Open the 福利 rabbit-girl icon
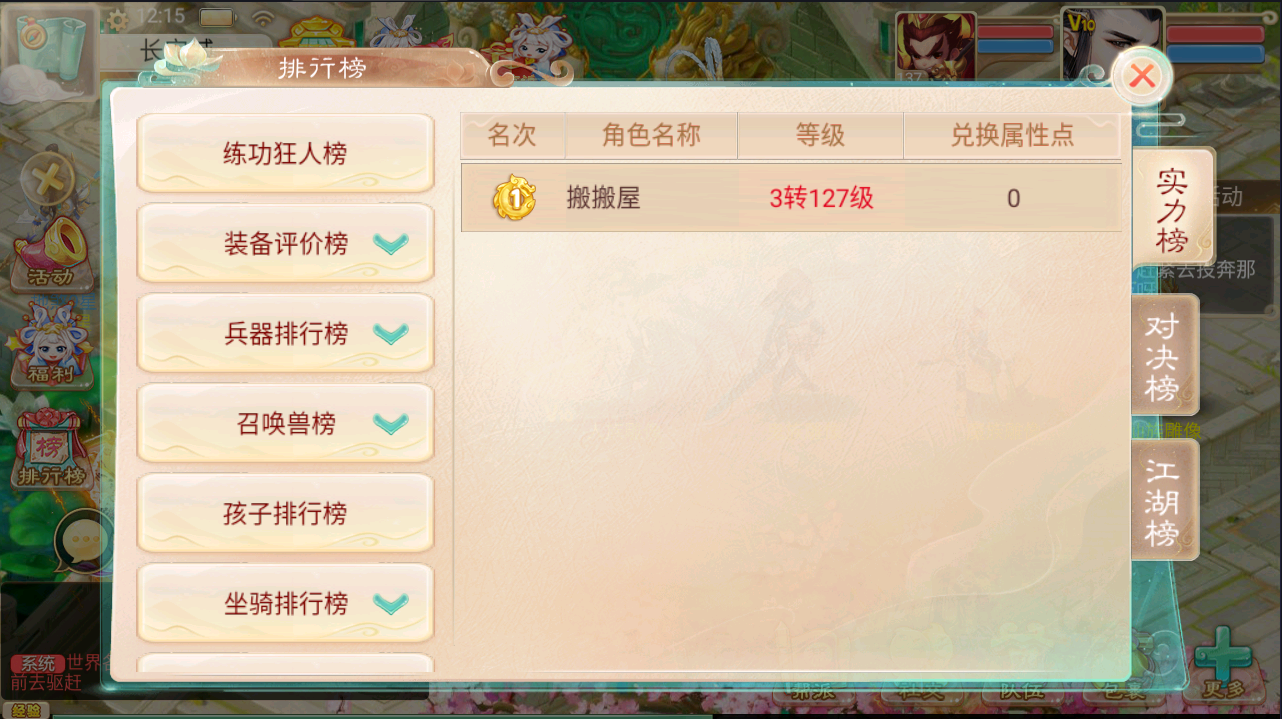Viewport: 1282px width, 719px height. click(x=52, y=345)
